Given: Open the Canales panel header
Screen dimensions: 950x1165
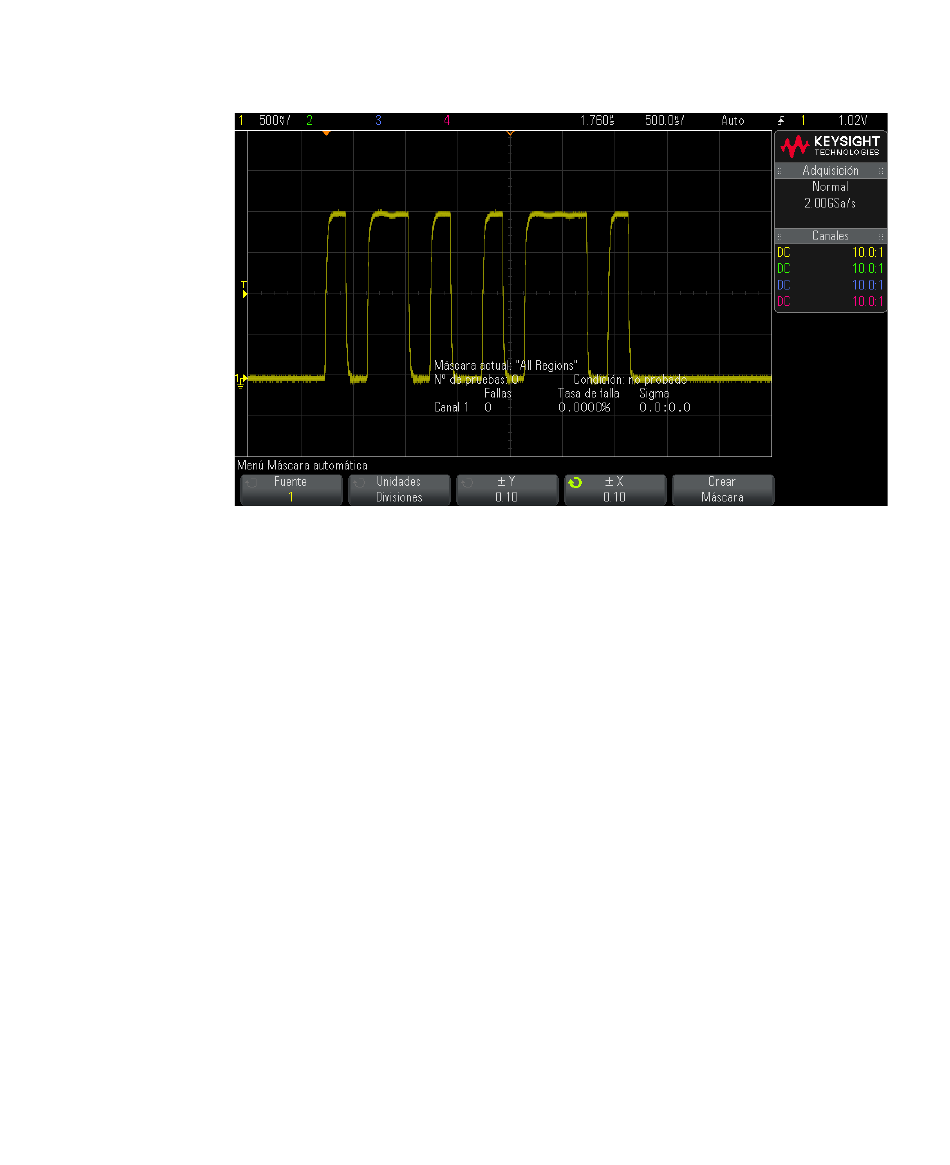Looking at the screenshot, I should [x=830, y=236].
